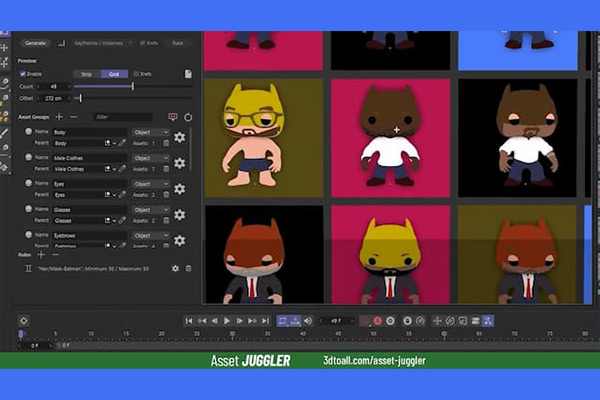Click the autokeying circle button
Screen dimensions: 600x400
pyautogui.click(x=390, y=321)
